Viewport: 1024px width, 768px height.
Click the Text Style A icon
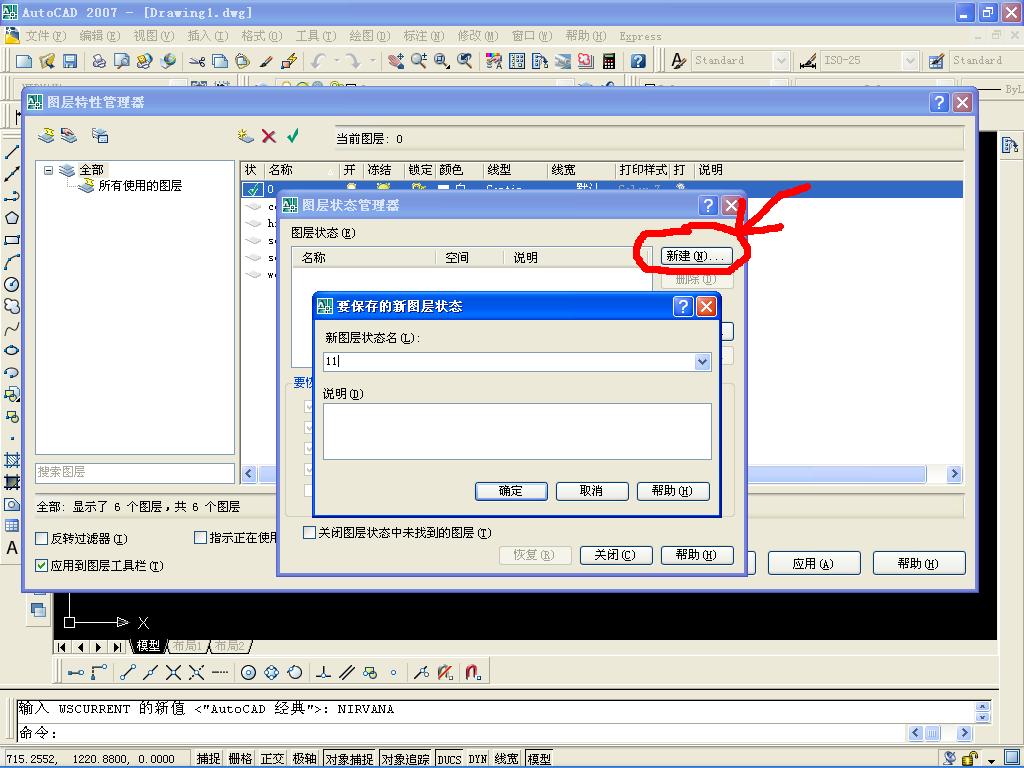679,61
